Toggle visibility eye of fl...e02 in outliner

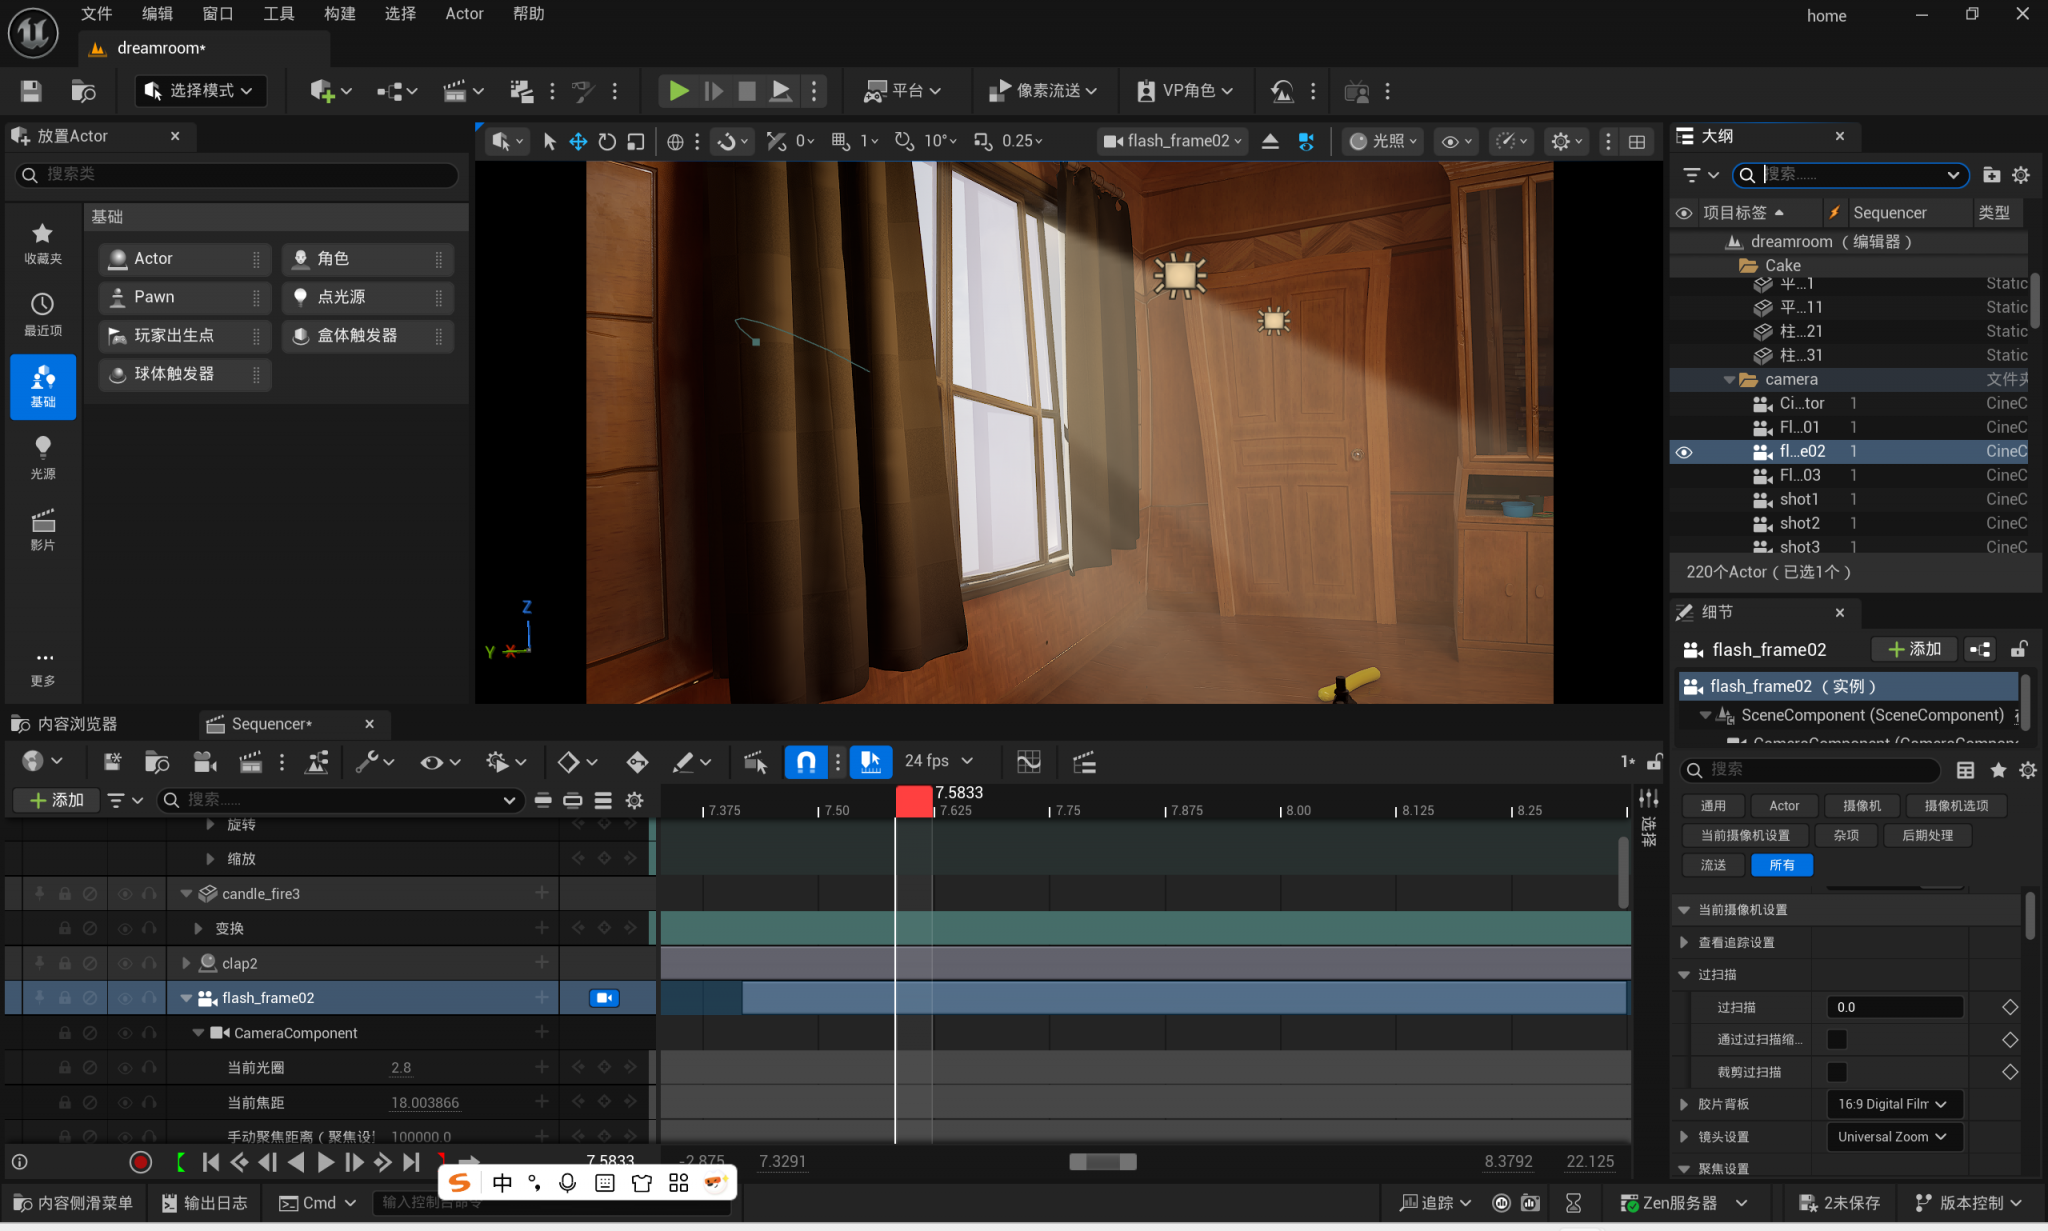(x=1684, y=451)
